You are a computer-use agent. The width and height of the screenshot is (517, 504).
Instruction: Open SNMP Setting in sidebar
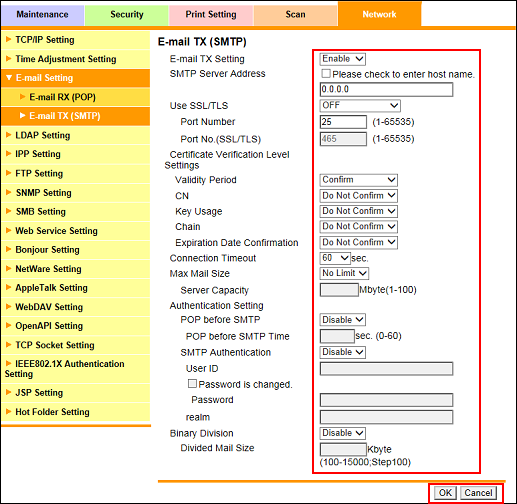coord(76,193)
